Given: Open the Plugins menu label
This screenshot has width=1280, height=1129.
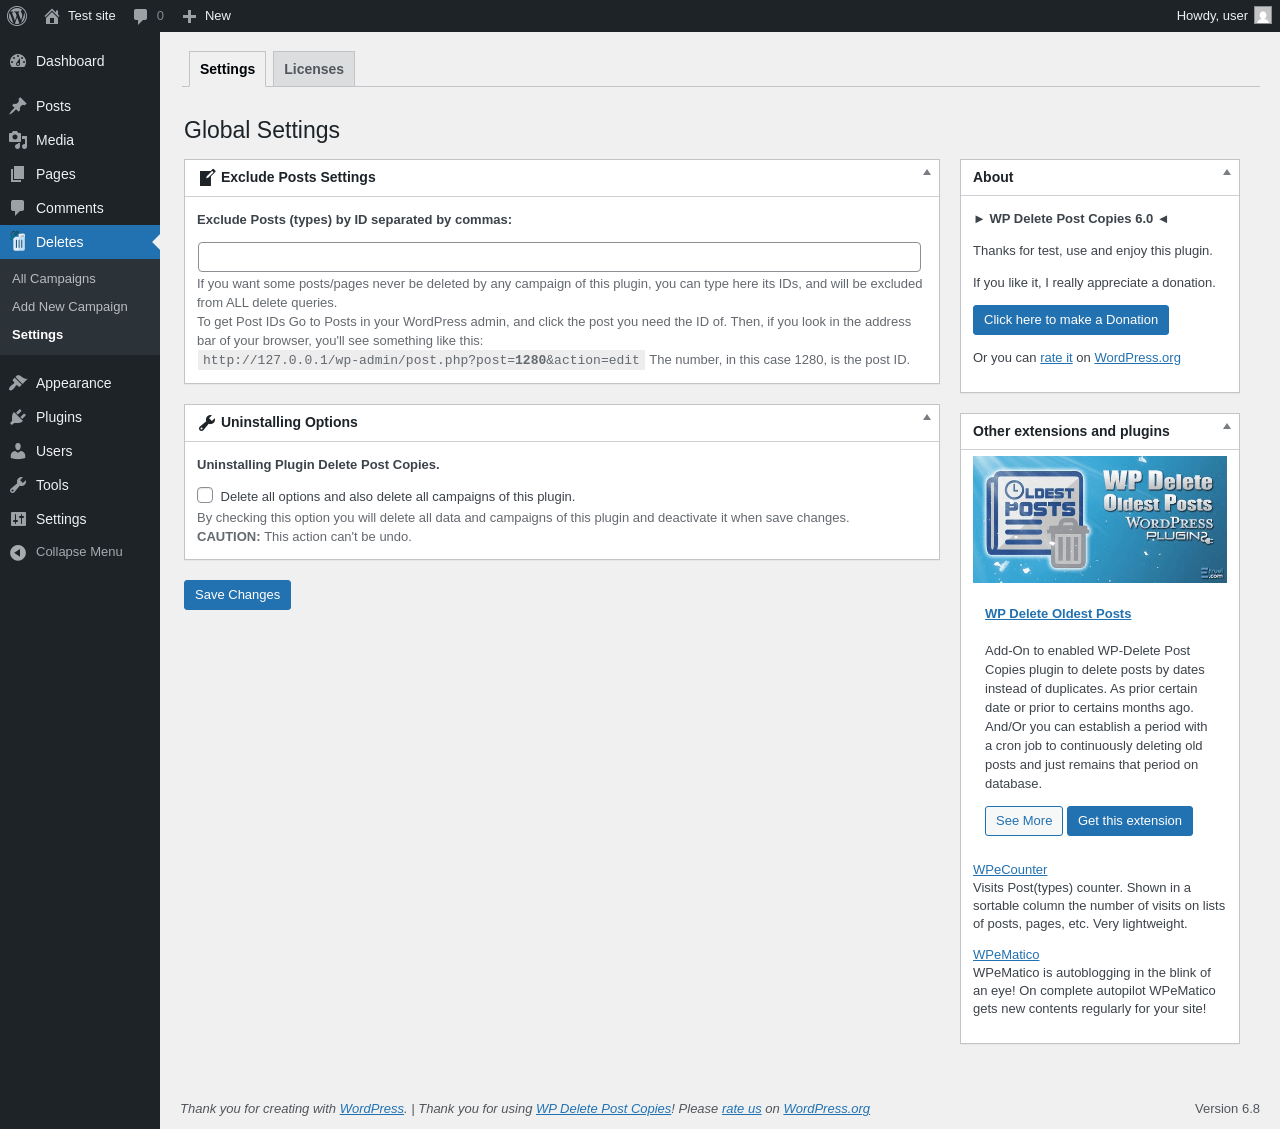Looking at the screenshot, I should (x=59, y=417).
